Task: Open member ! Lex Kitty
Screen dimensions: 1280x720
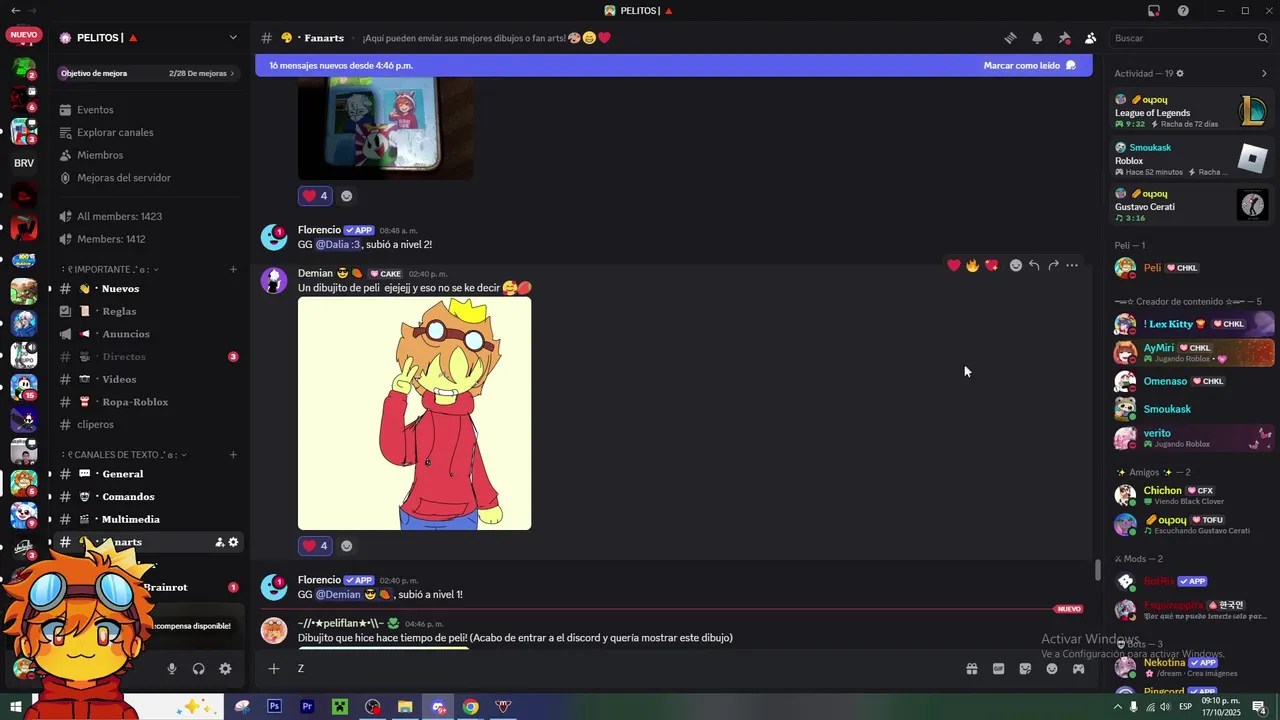Action: click(1194, 324)
